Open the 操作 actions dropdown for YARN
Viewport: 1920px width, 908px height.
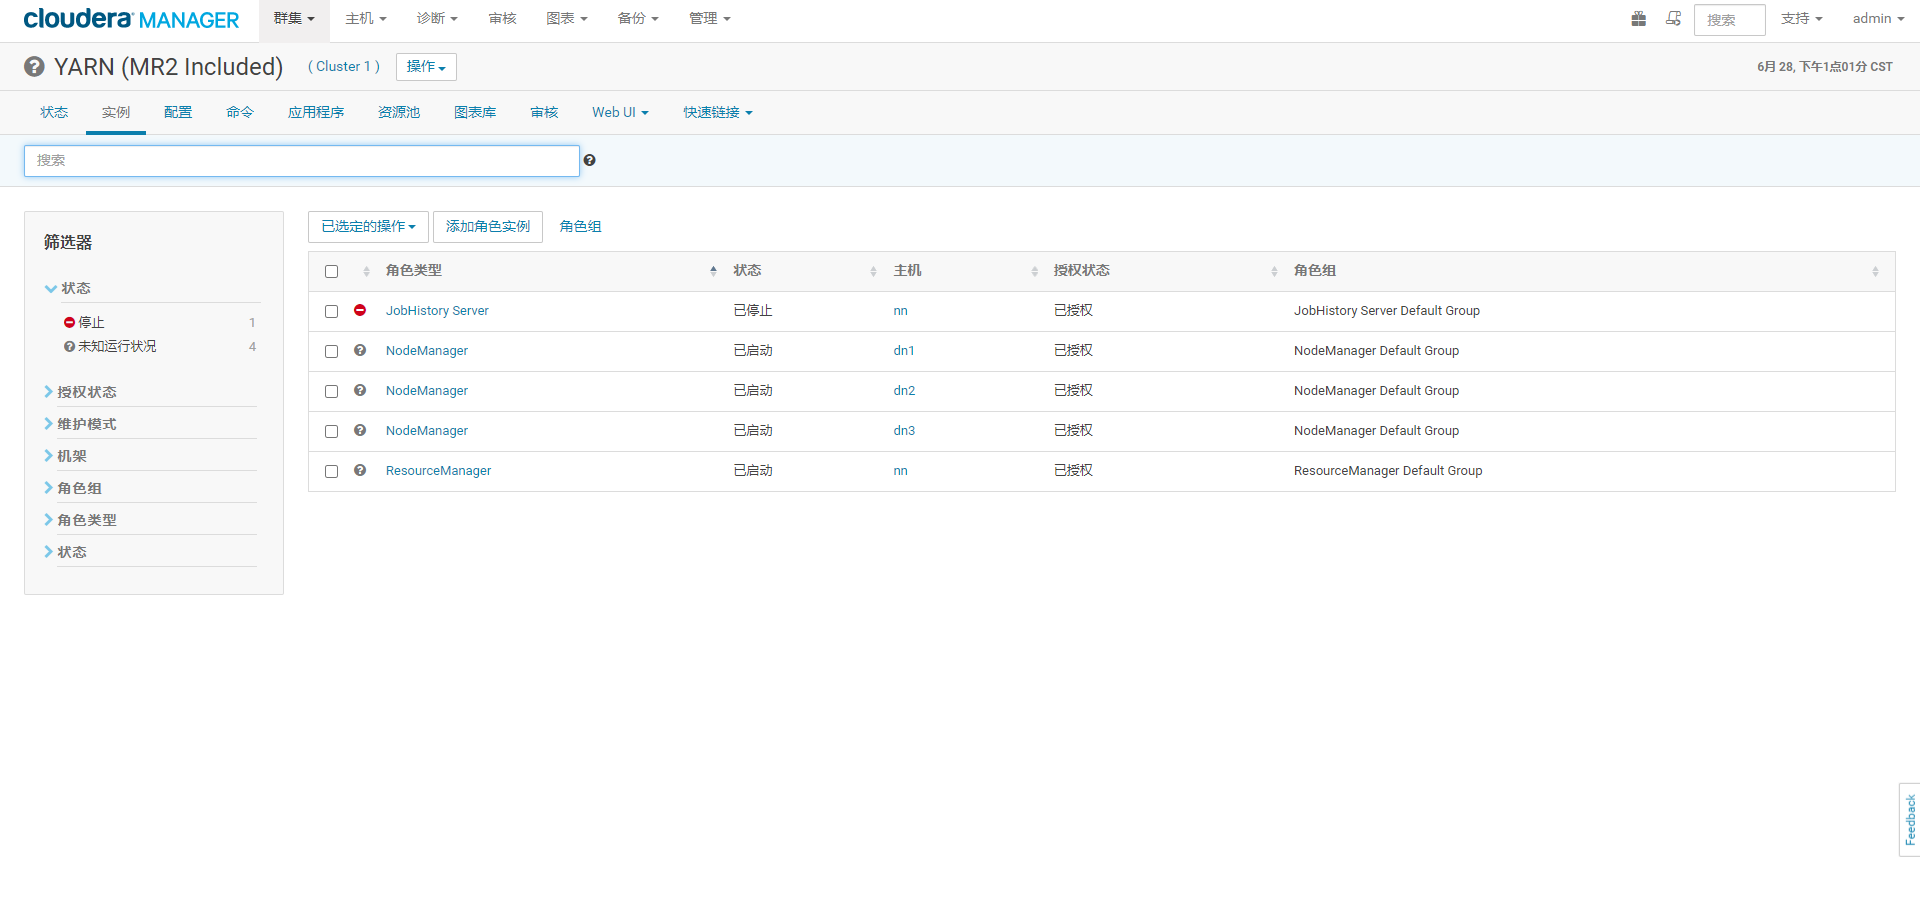tap(426, 67)
